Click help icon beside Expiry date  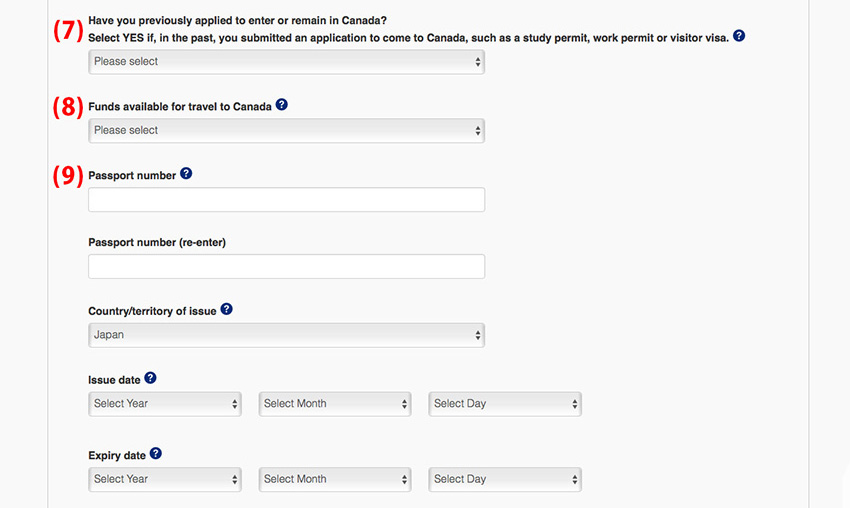tap(156, 454)
